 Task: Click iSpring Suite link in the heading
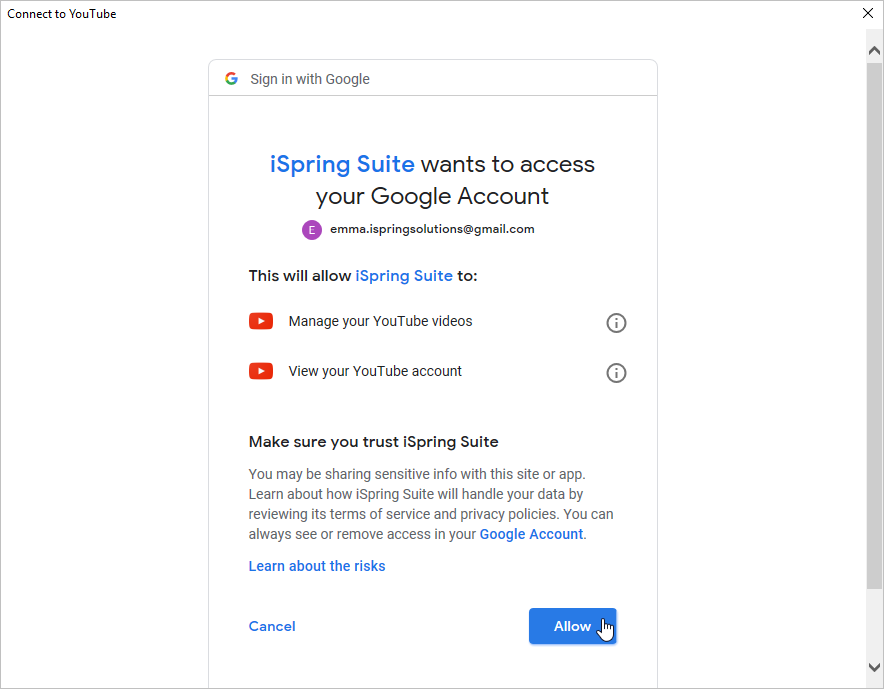click(x=342, y=164)
